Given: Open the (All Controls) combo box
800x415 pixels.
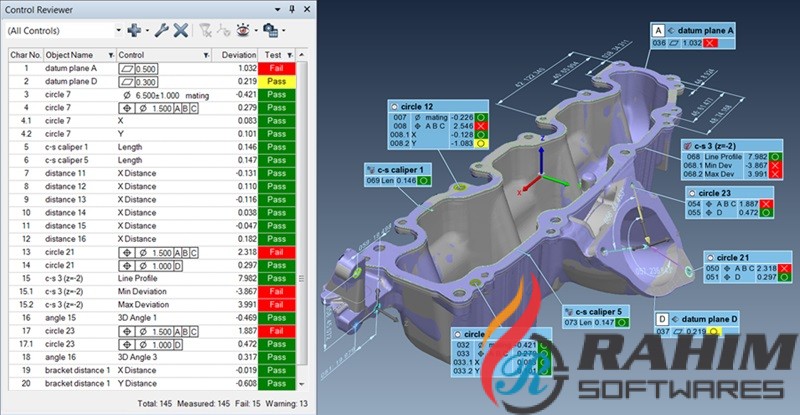Looking at the screenshot, I should coord(64,31).
